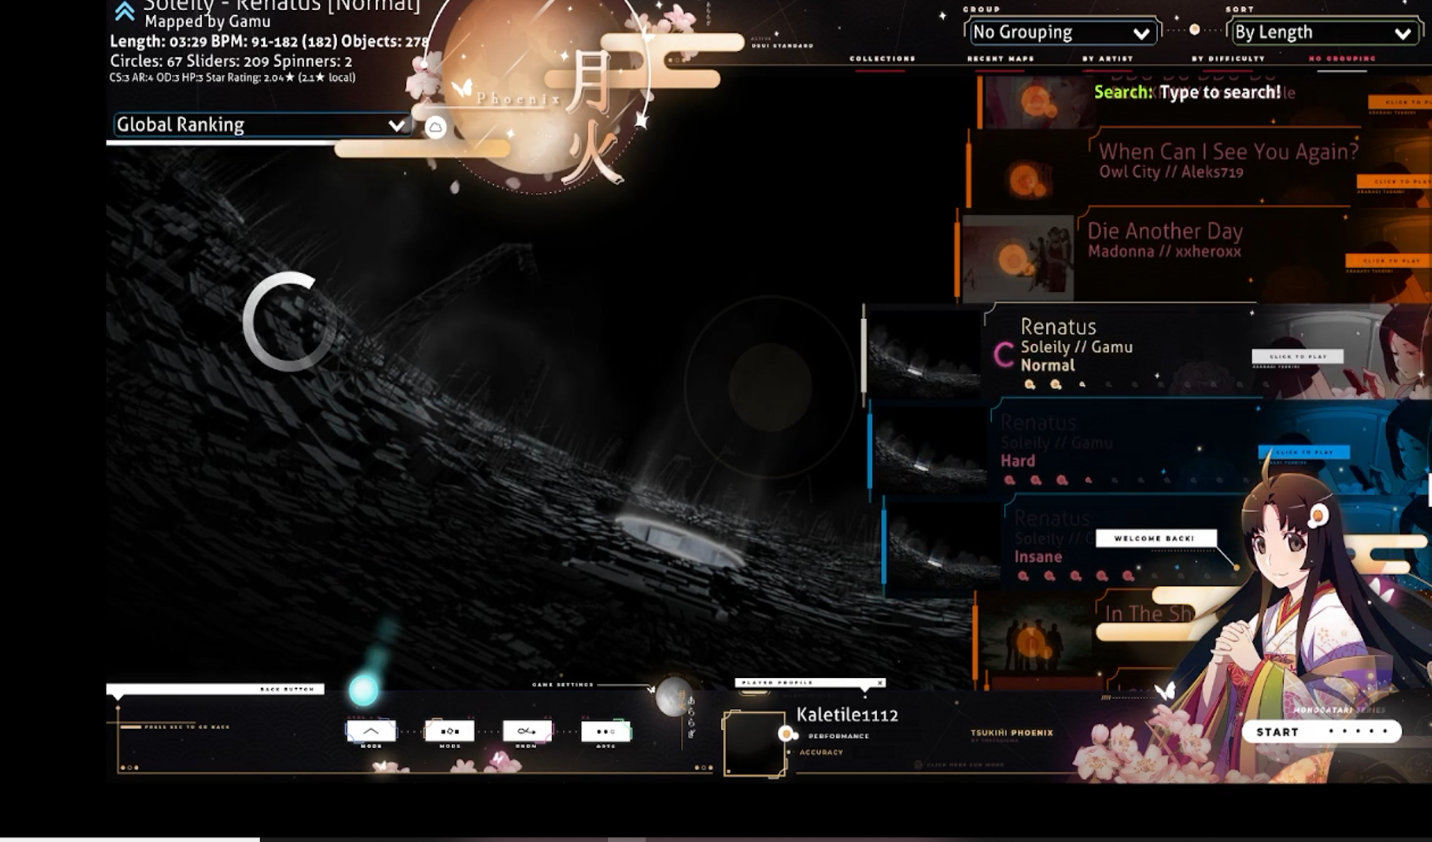Open the Mods selection button

pyautogui.click(x=450, y=731)
